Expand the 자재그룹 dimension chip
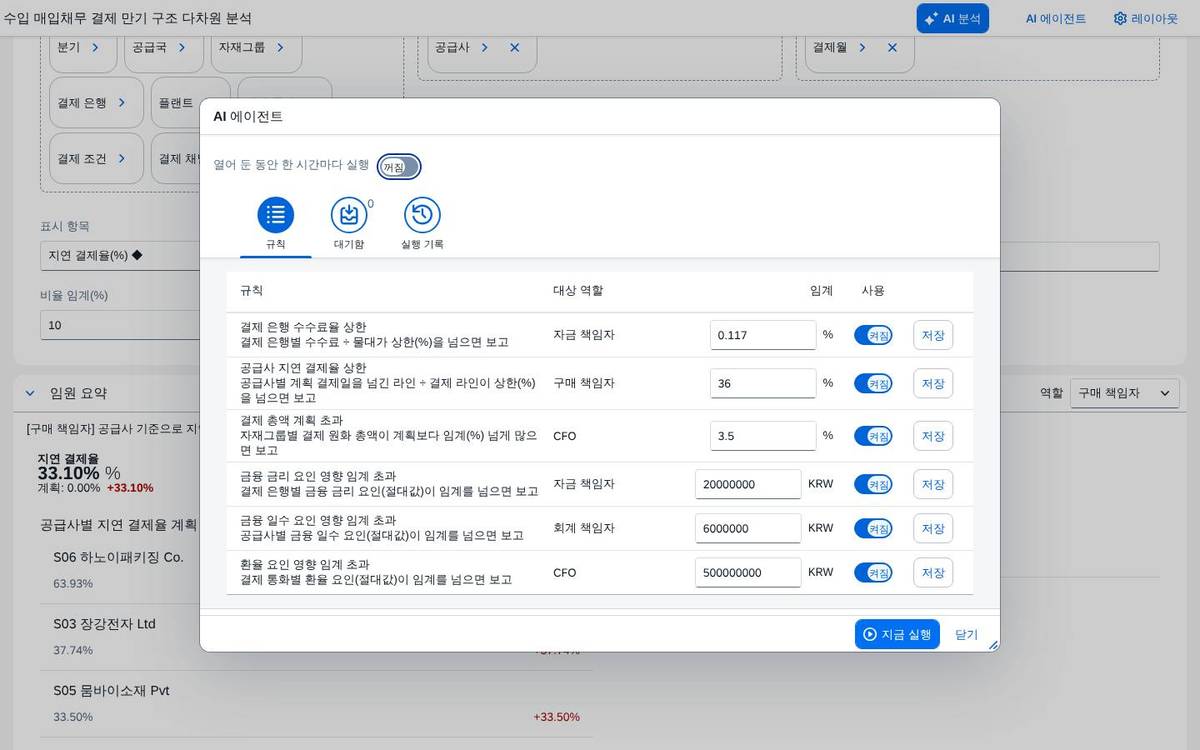Viewport: 1200px width, 750px height. (280, 47)
